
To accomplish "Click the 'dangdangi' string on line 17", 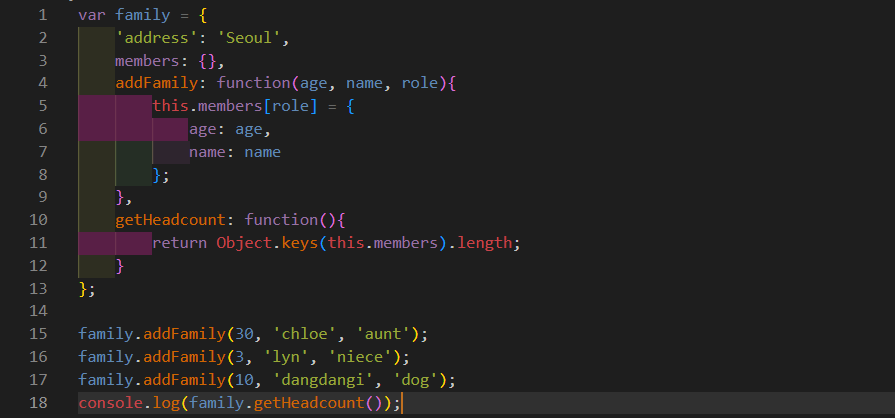I will pyautogui.click(x=322, y=380).
